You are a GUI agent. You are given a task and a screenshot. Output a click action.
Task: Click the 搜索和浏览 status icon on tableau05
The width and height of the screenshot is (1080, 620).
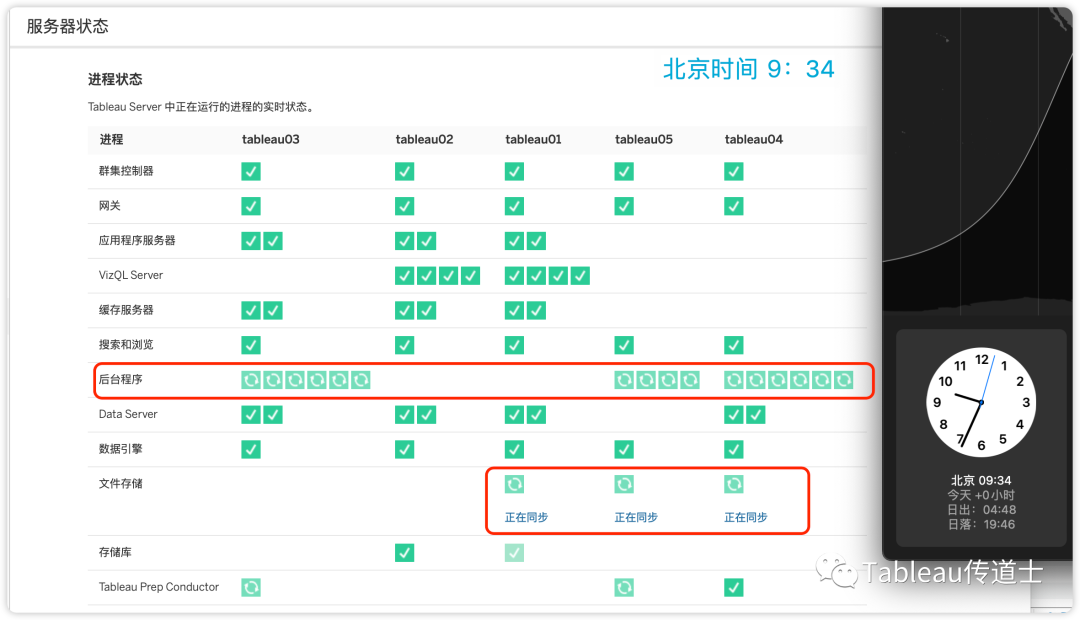coord(624,345)
